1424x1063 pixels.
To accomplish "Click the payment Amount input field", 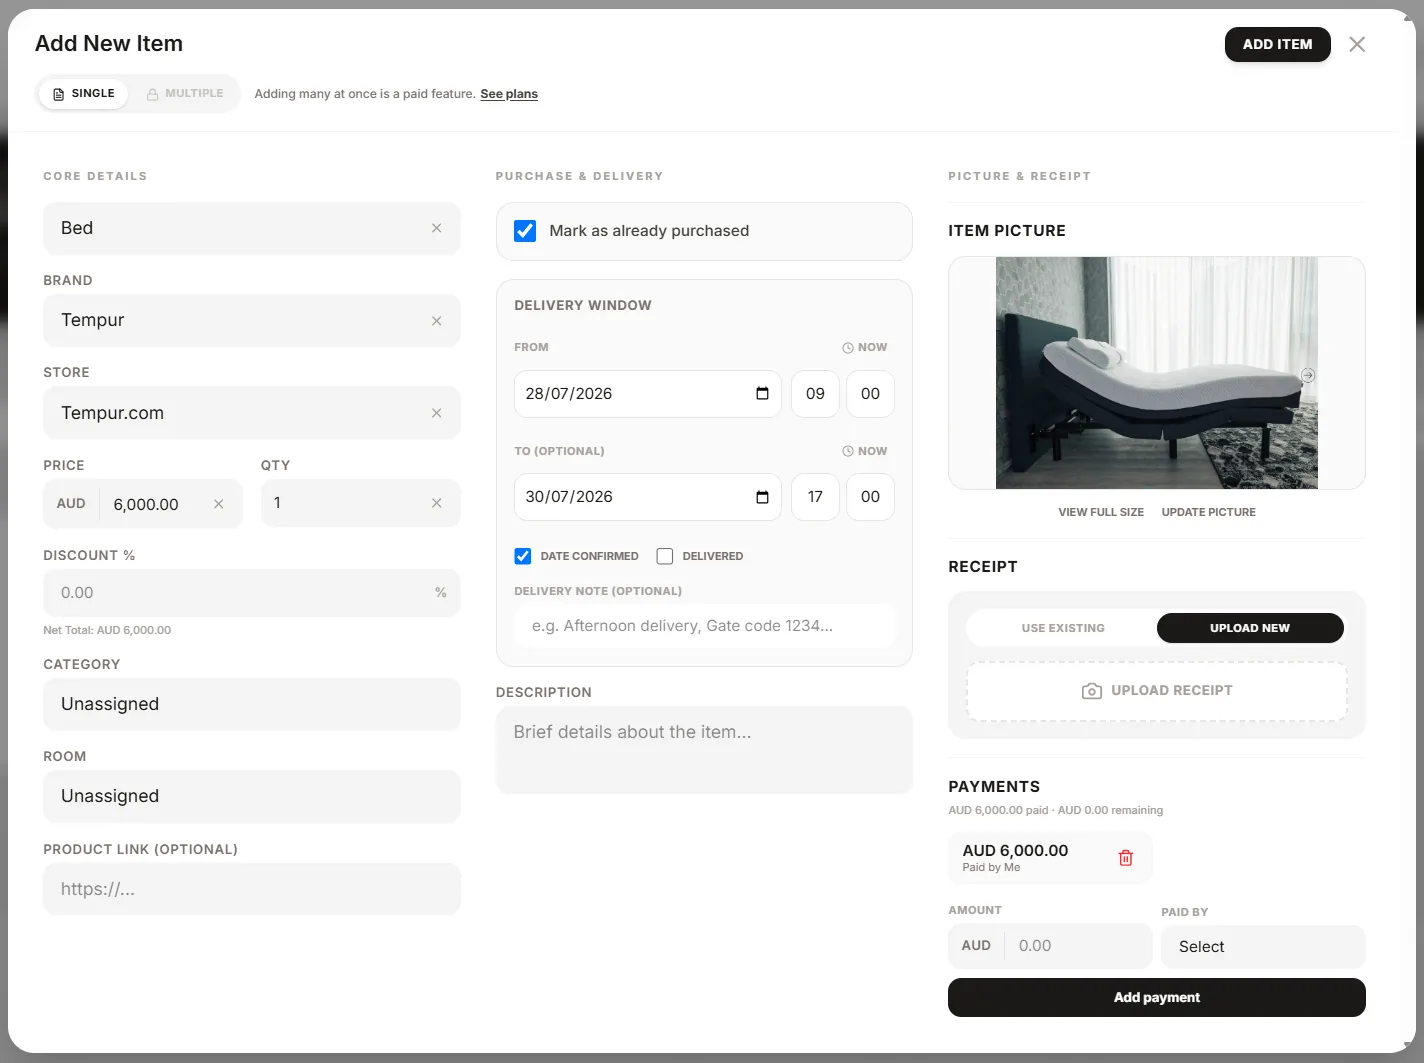I will (1078, 946).
